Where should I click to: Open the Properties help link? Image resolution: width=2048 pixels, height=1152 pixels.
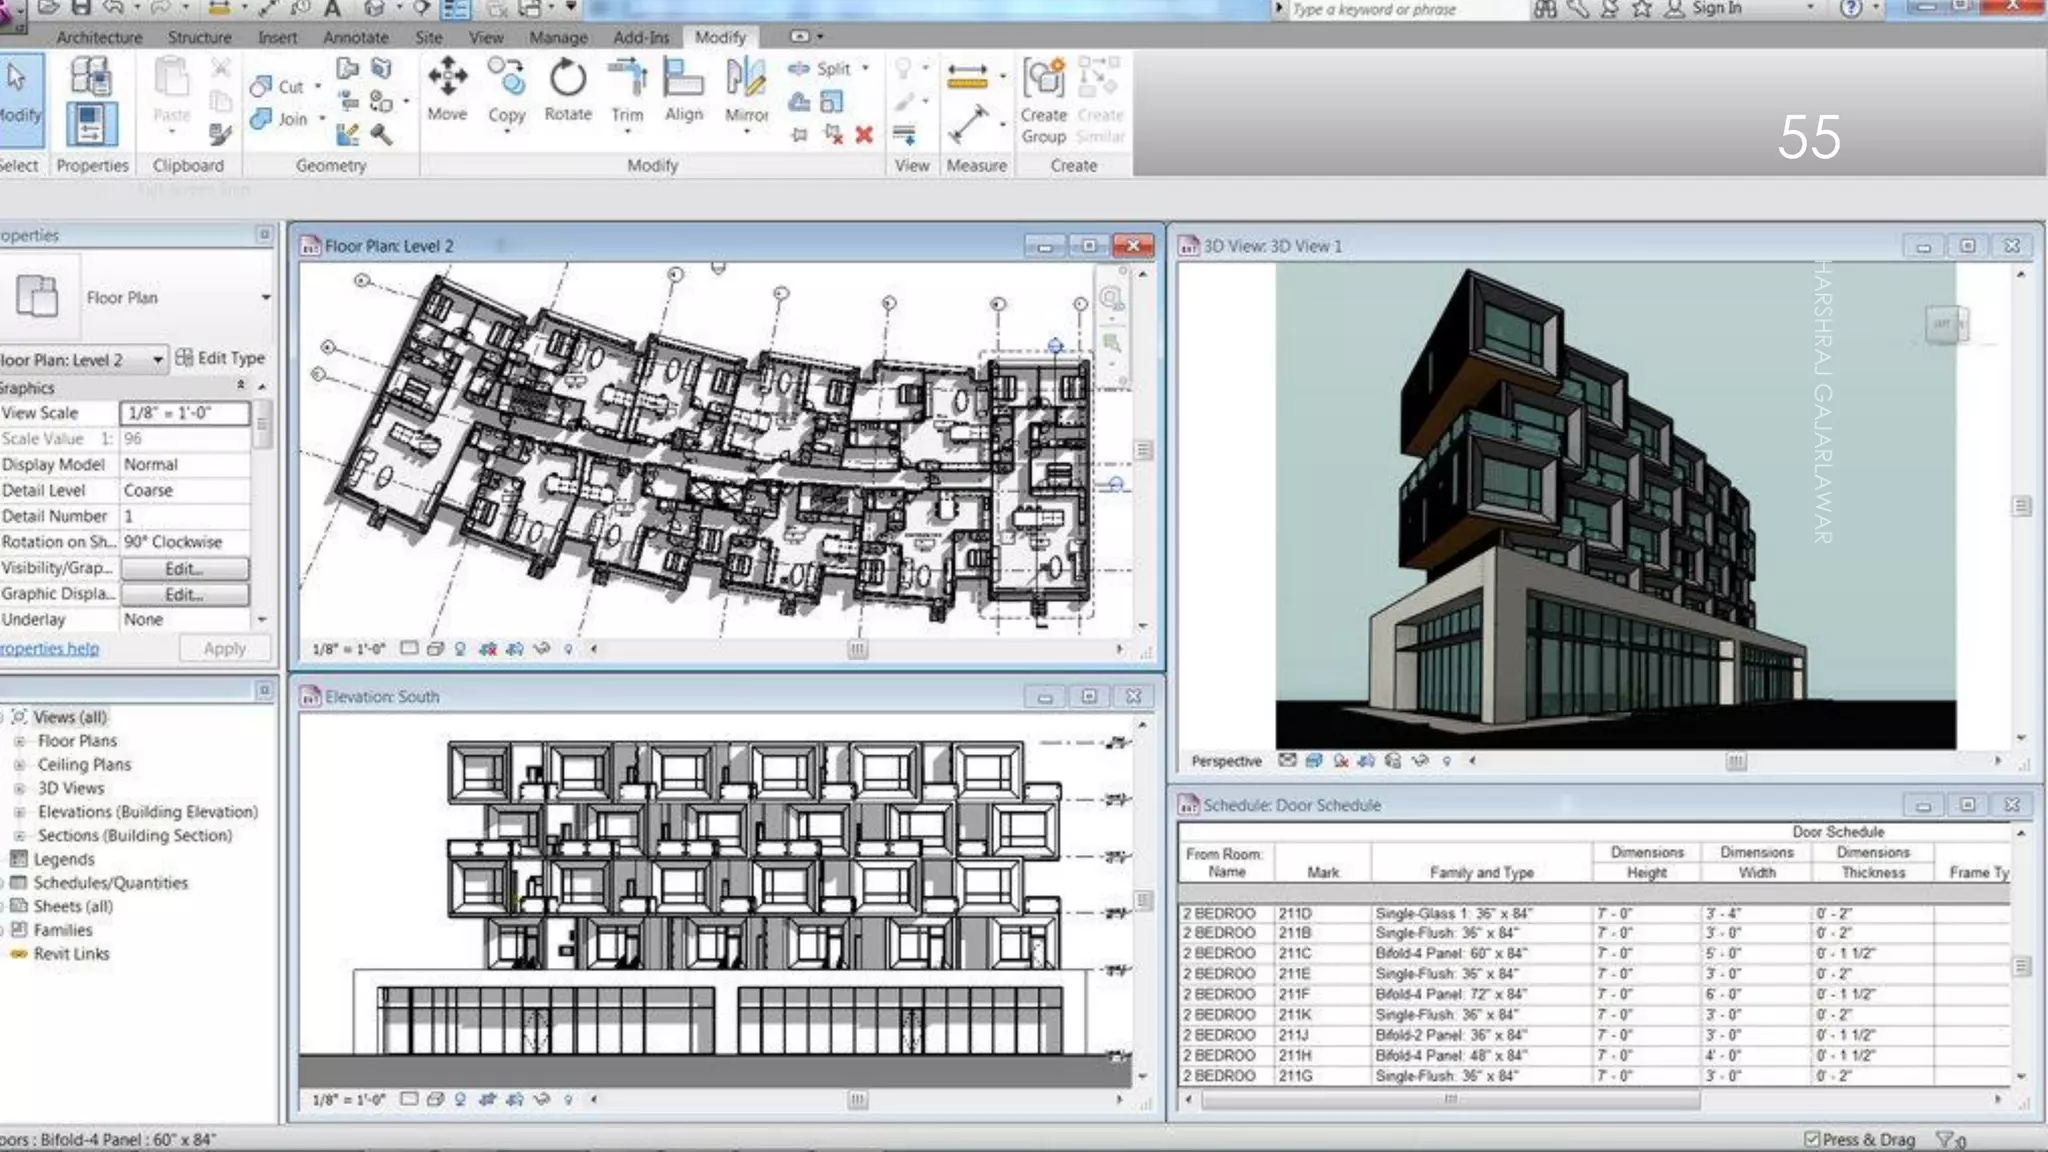point(49,648)
